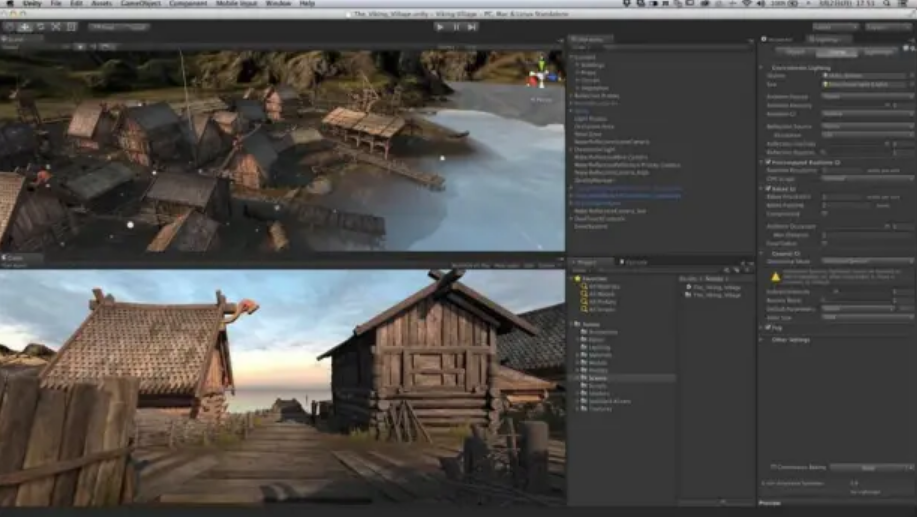Screen dimensions: 917x517
Task: Open the Scripts folder in Assets
Action: pyautogui.click(x=598, y=386)
